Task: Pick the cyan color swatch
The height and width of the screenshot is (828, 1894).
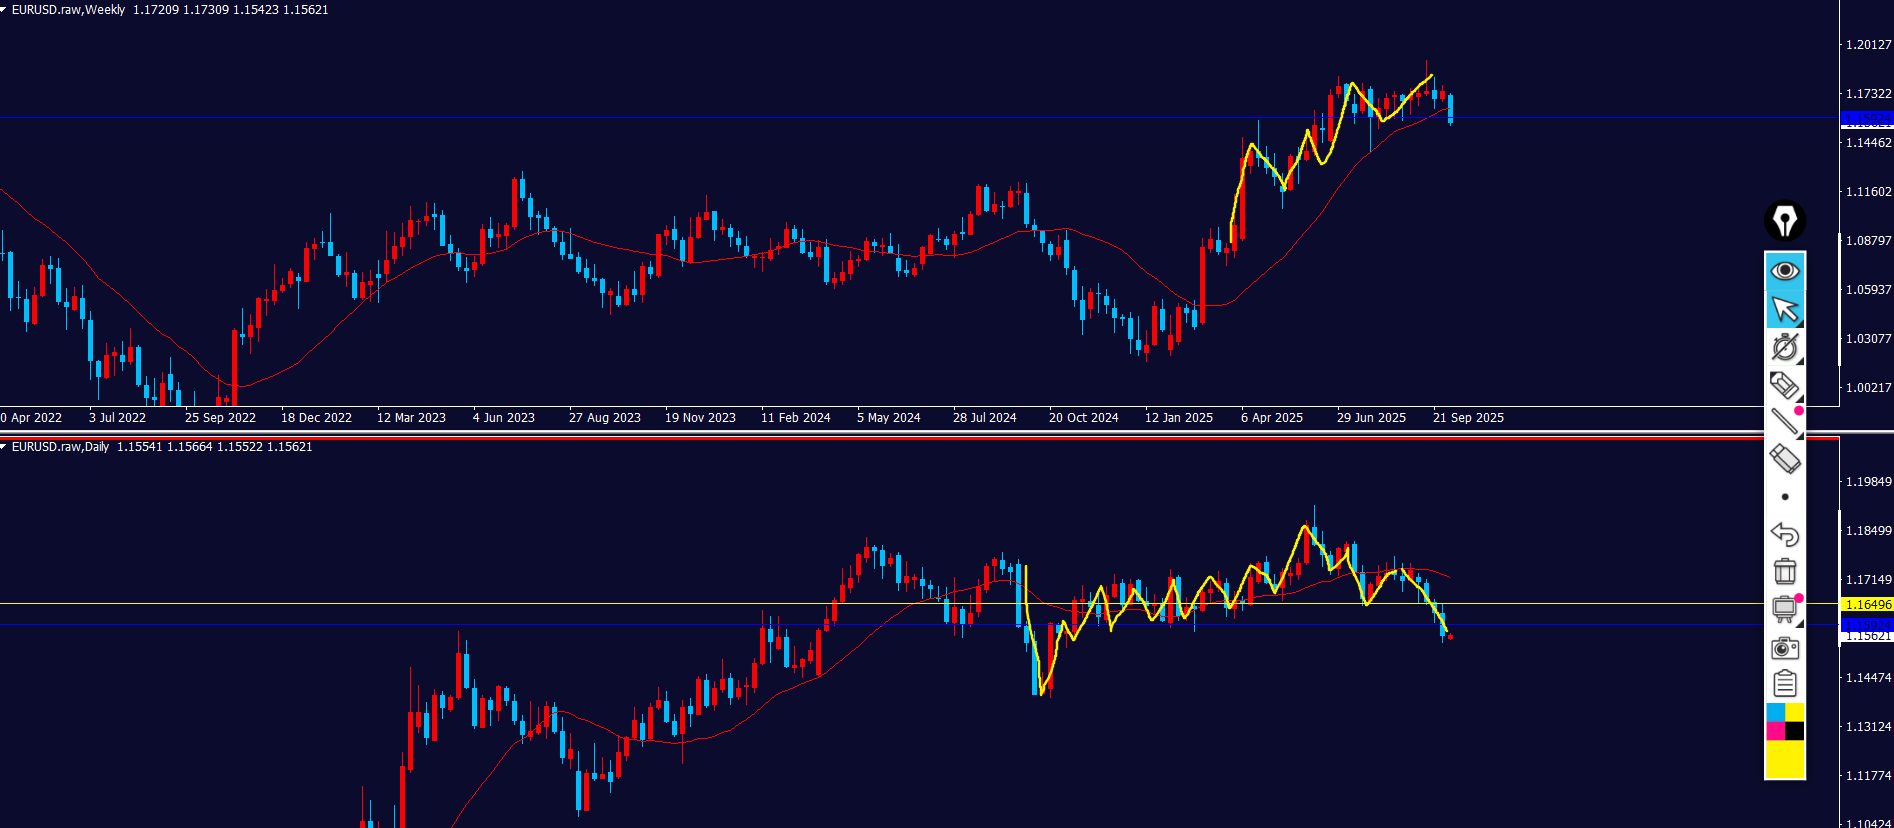Action: point(1775,712)
